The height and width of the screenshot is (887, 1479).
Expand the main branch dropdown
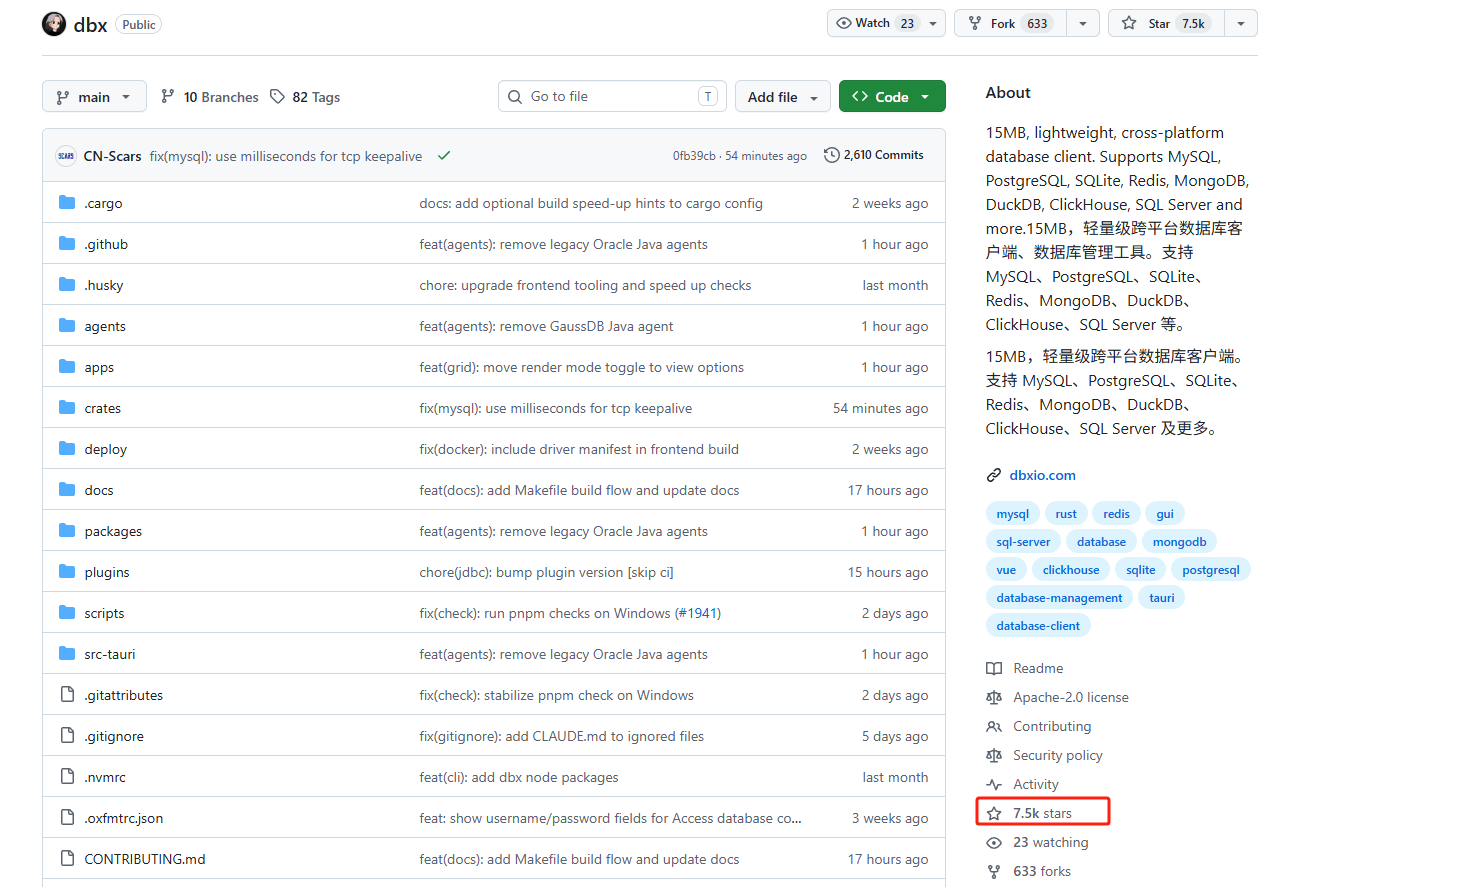click(94, 96)
